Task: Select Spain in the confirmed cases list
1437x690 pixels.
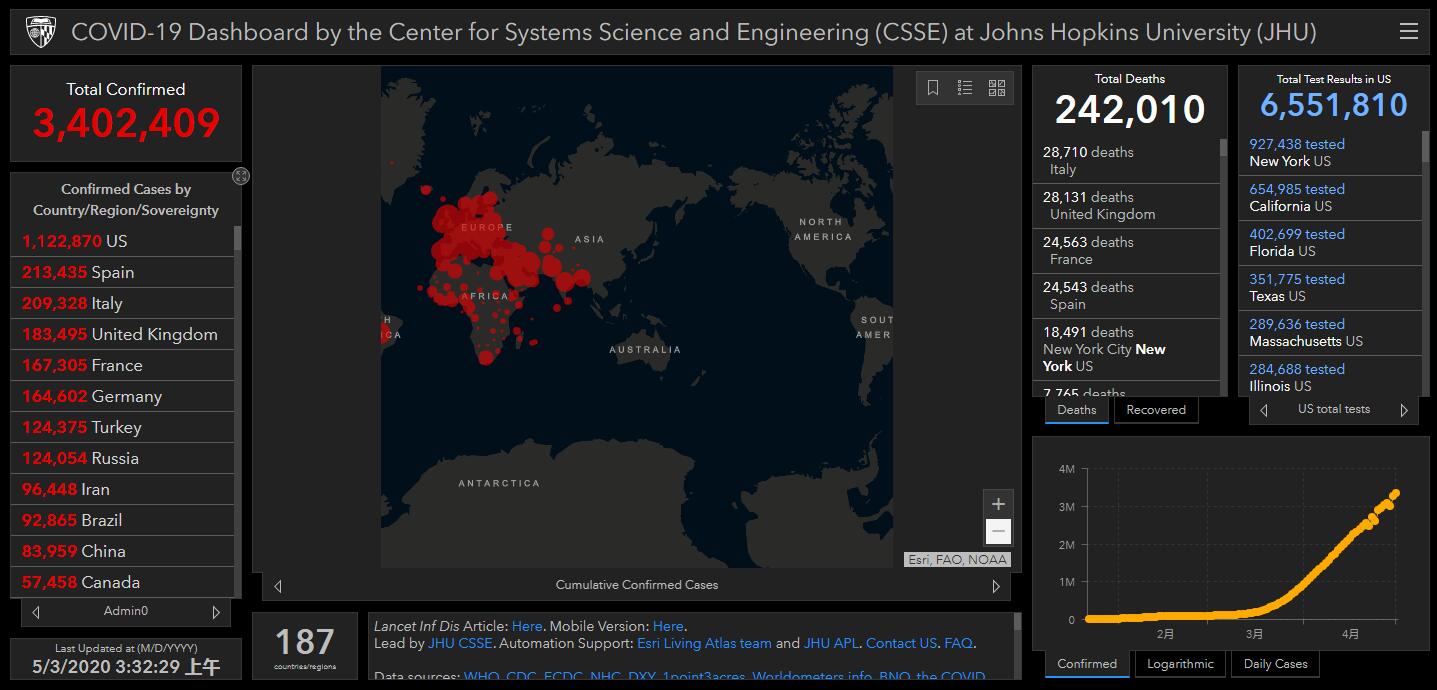Action: coord(123,272)
